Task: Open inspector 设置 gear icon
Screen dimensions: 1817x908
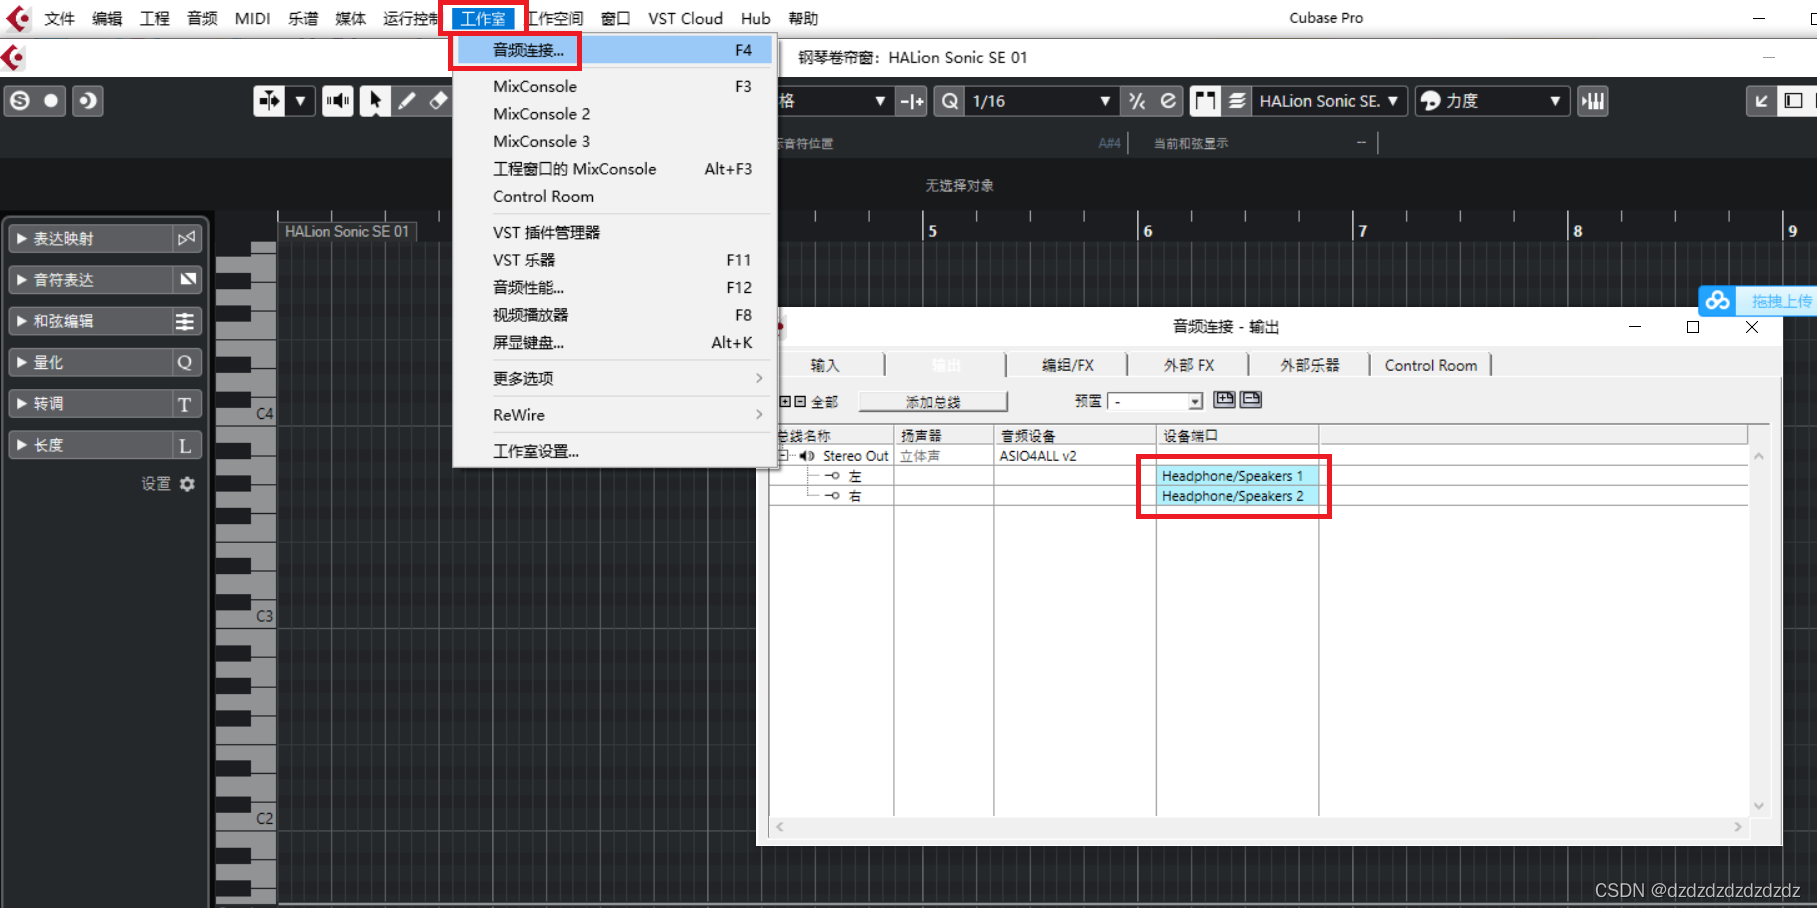Action: (x=187, y=484)
